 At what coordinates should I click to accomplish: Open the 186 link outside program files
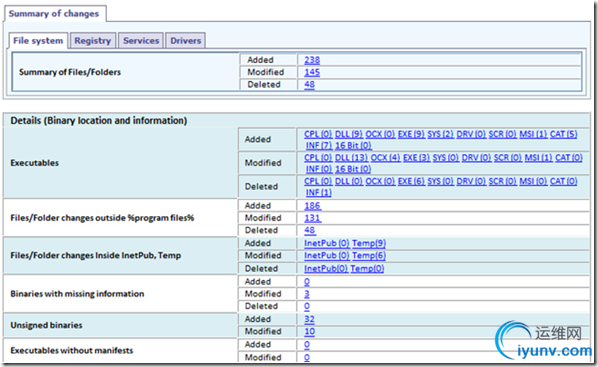point(312,206)
